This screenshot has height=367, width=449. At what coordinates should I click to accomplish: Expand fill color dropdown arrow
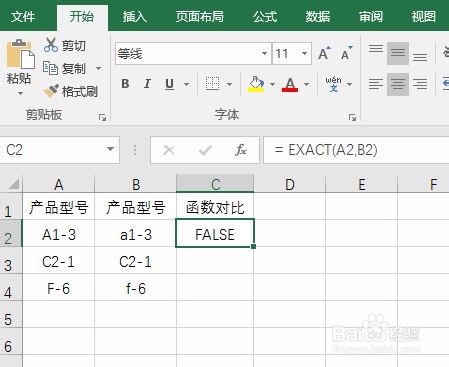point(272,84)
